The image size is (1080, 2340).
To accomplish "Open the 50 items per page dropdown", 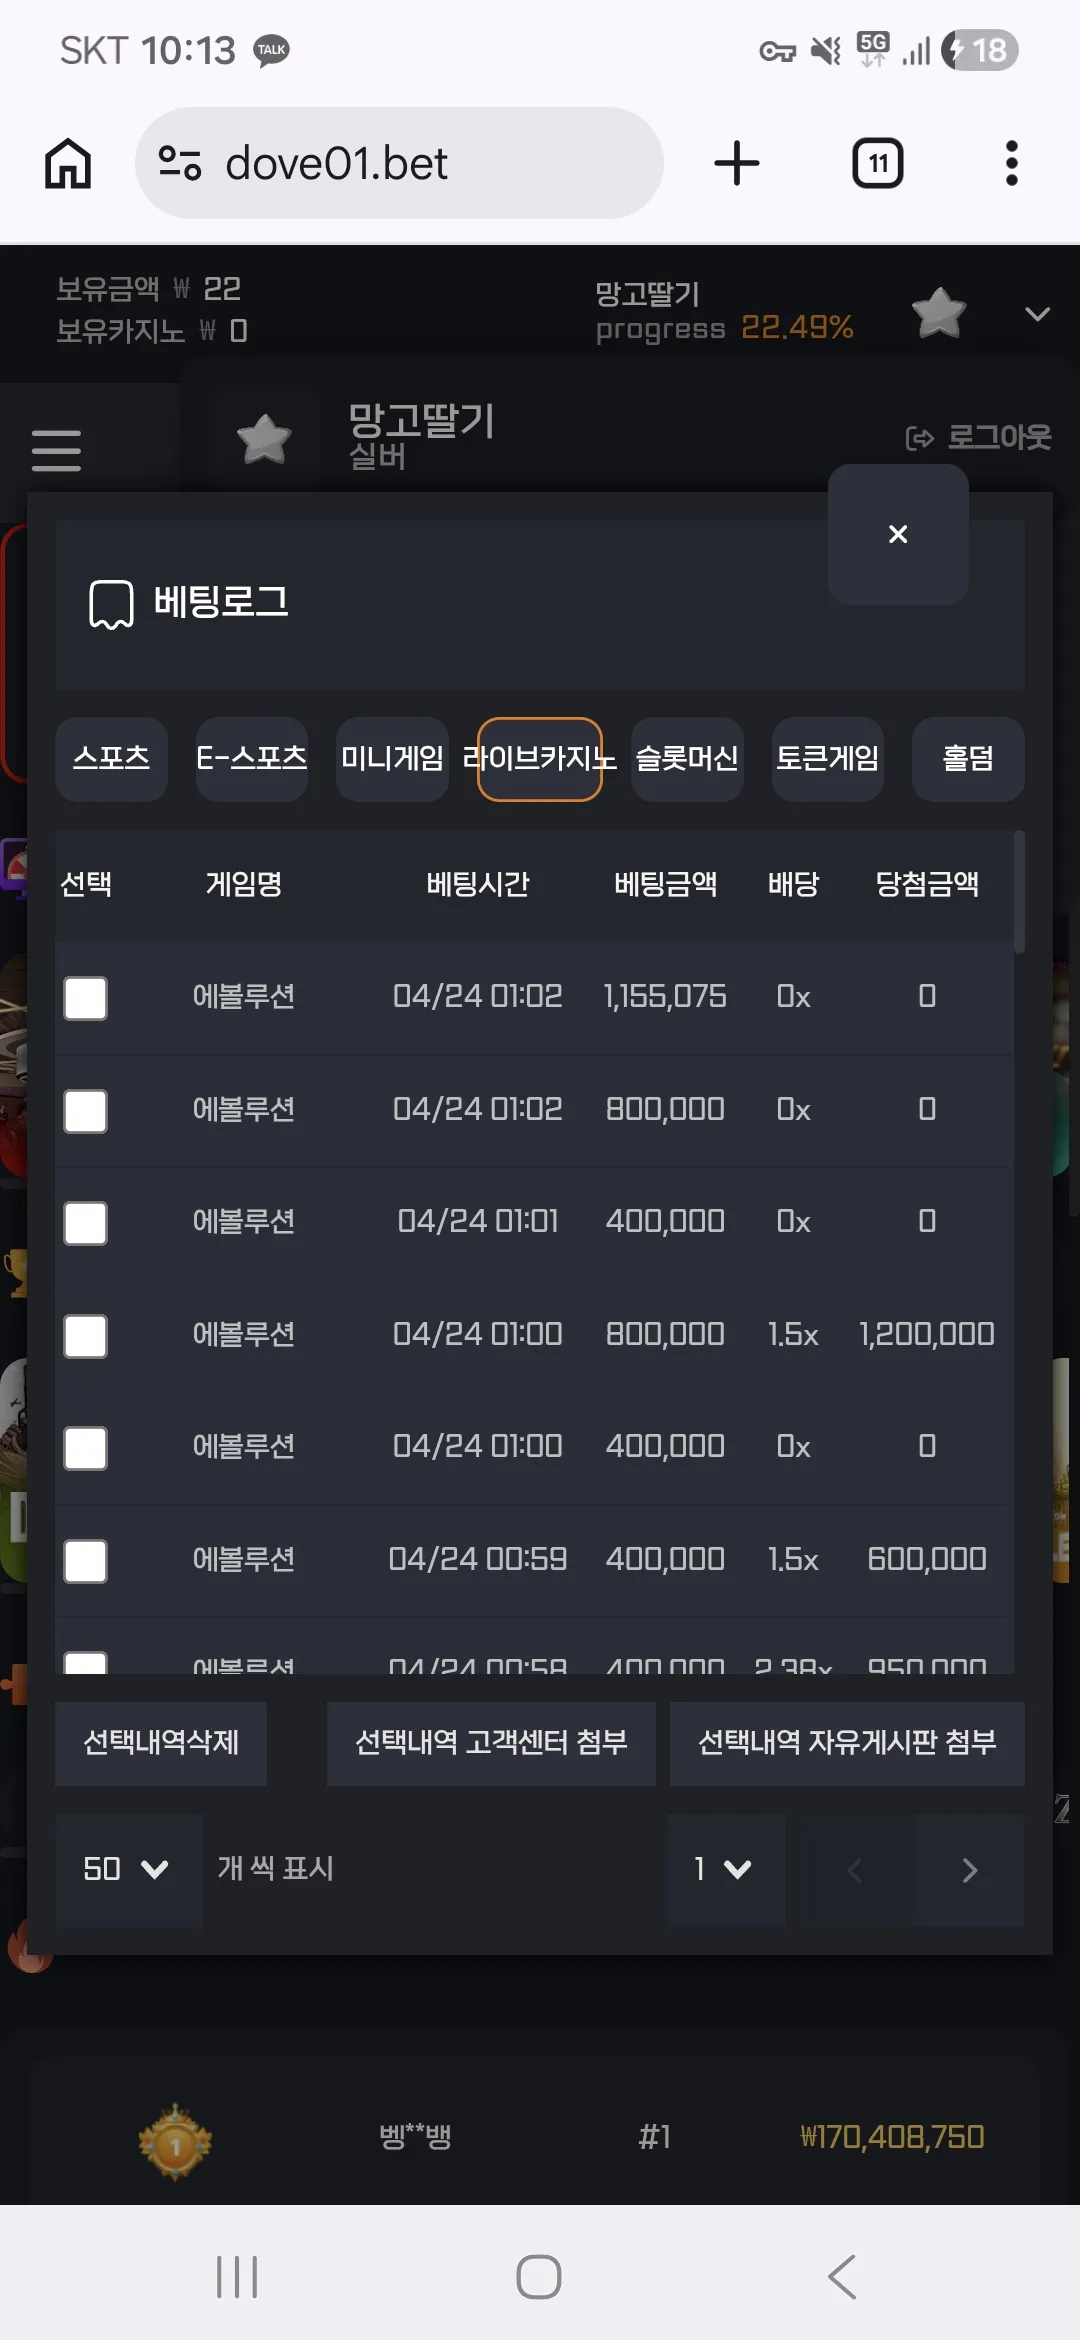I will click(x=128, y=1869).
